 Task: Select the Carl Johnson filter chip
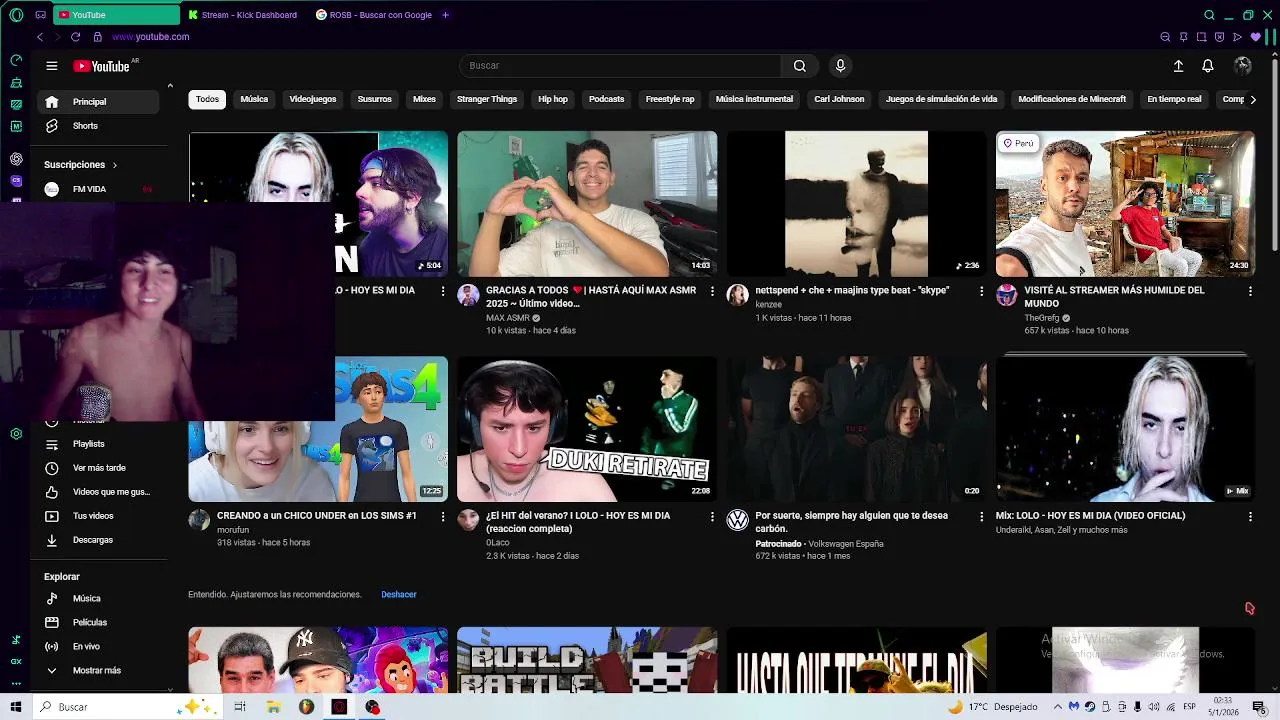coord(839,99)
